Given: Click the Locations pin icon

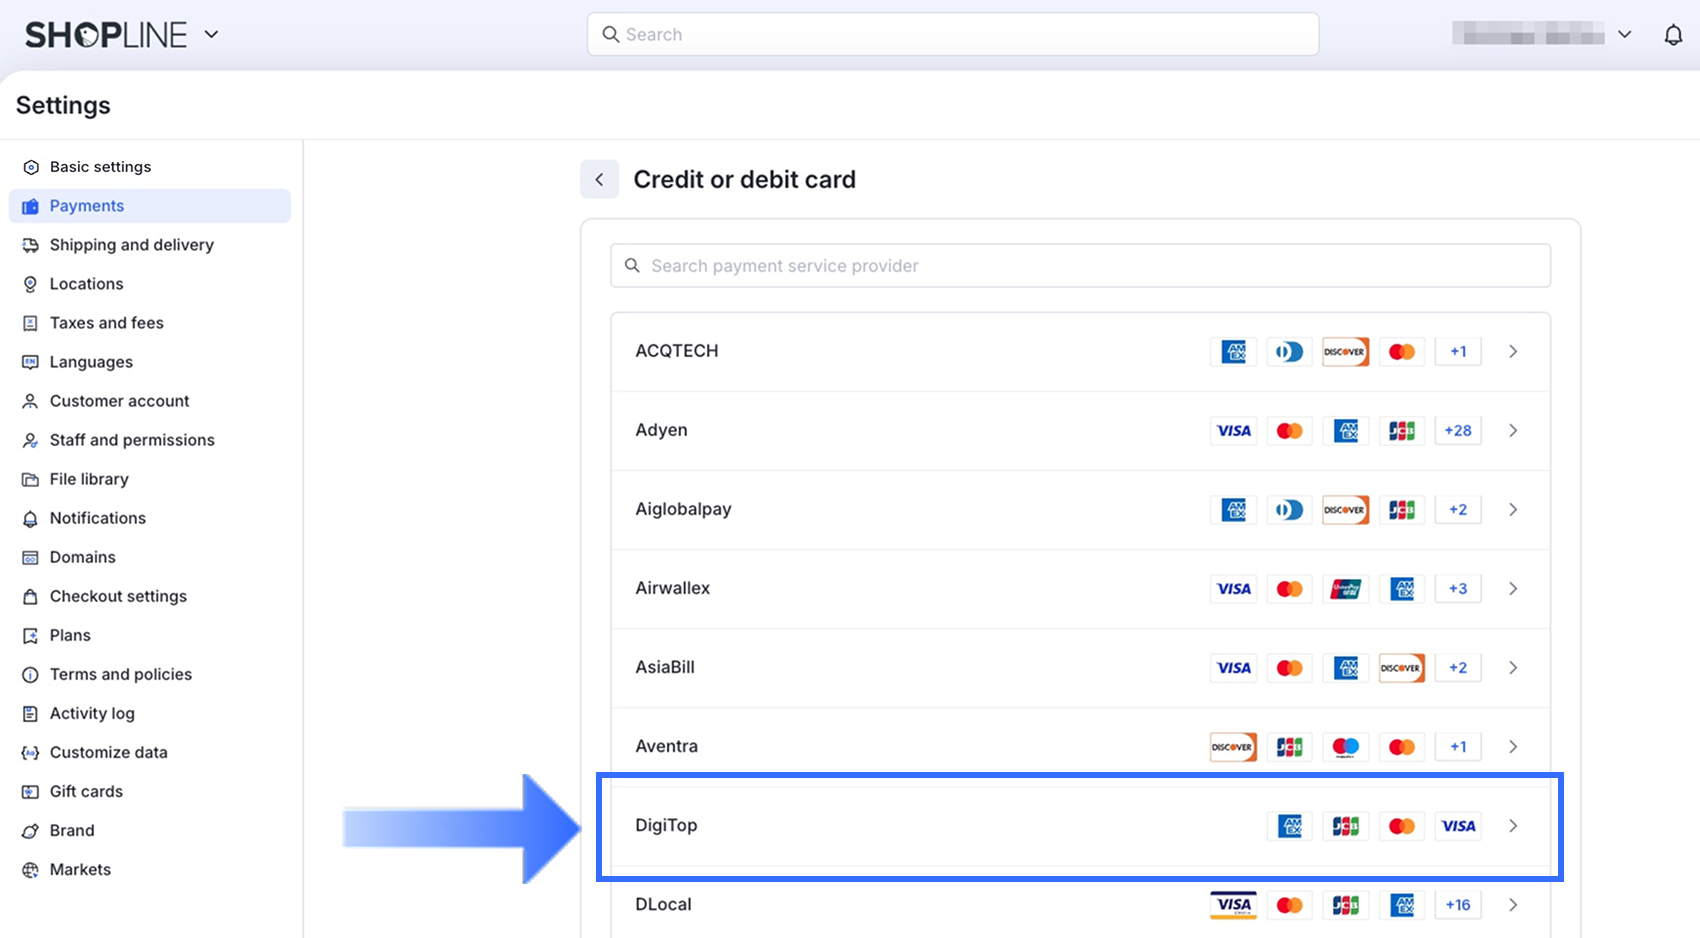Looking at the screenshot, I should pyautogui.click(x=31, y=284).
